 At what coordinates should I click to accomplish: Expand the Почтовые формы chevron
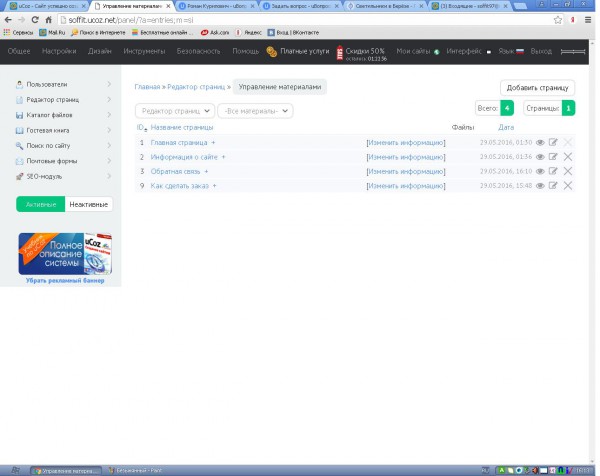109,161
